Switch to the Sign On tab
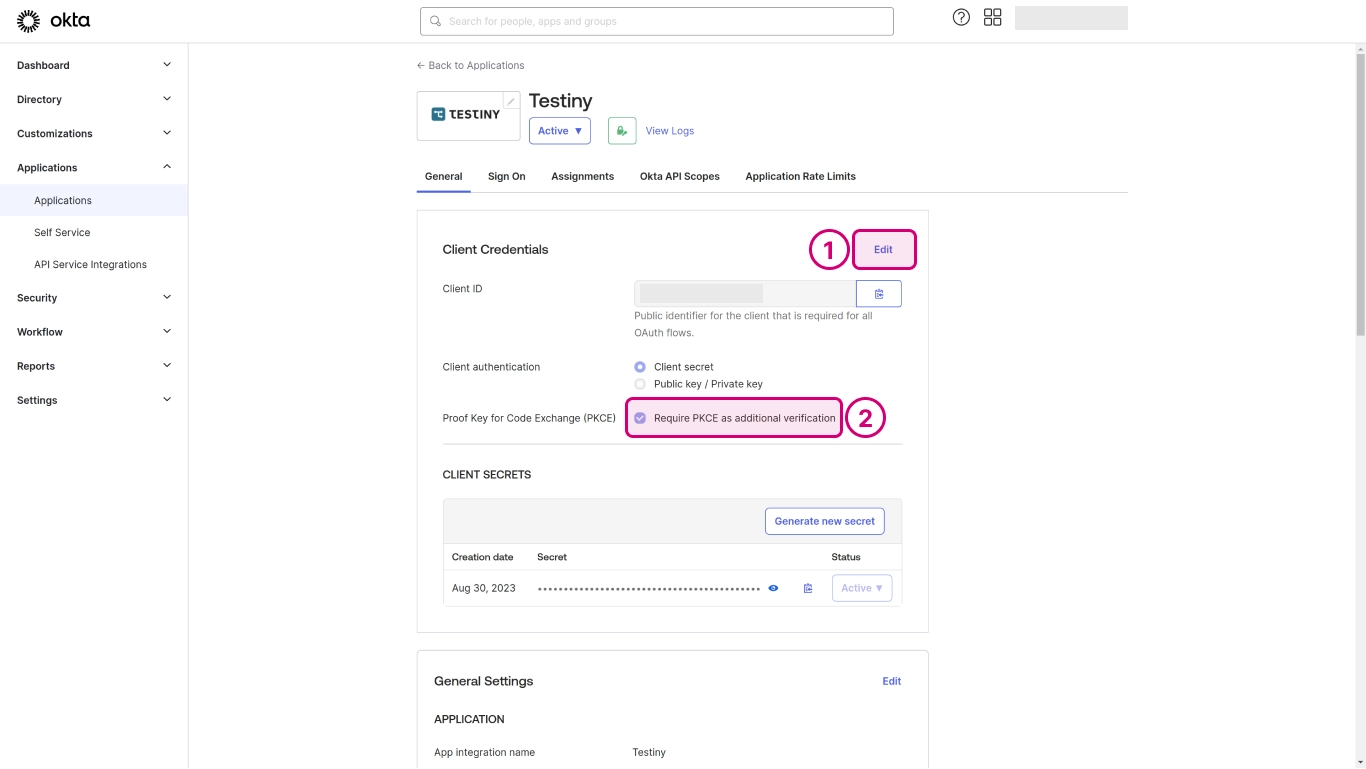The image size is (1366, 769). pyautogui.click(x=506, y=176)
